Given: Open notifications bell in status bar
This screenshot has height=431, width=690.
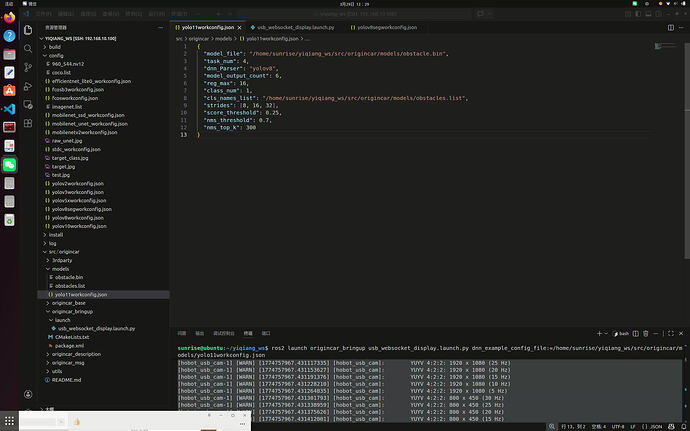Looking at the screenshot, I should tap(683, 427).
